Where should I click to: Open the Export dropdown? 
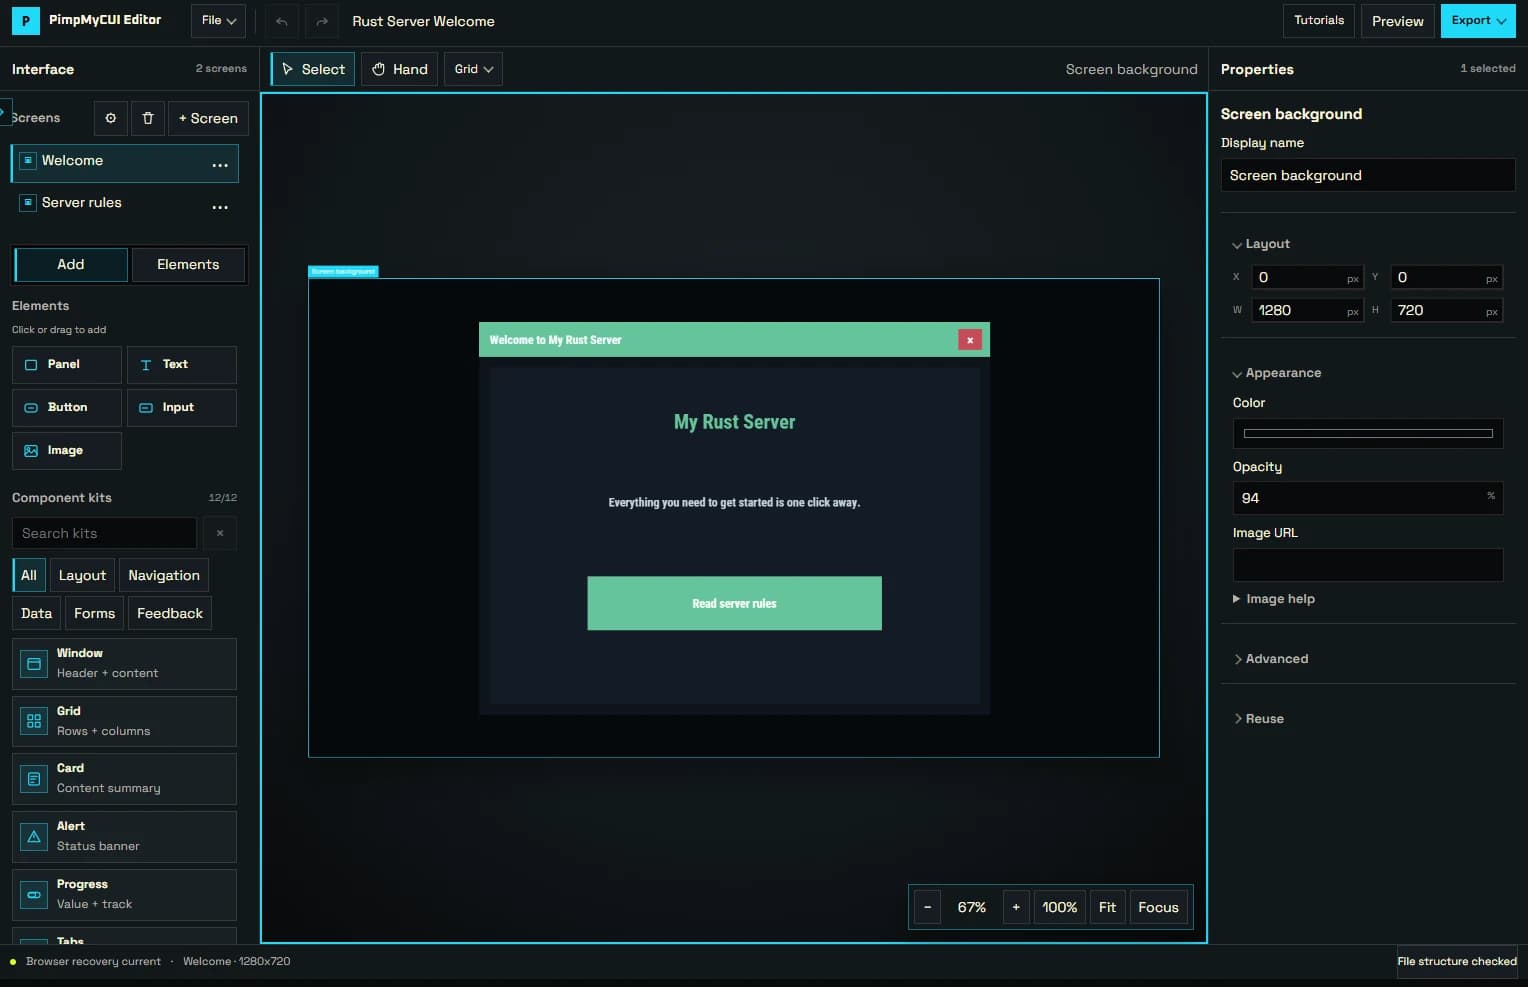tap(1478, 21)
